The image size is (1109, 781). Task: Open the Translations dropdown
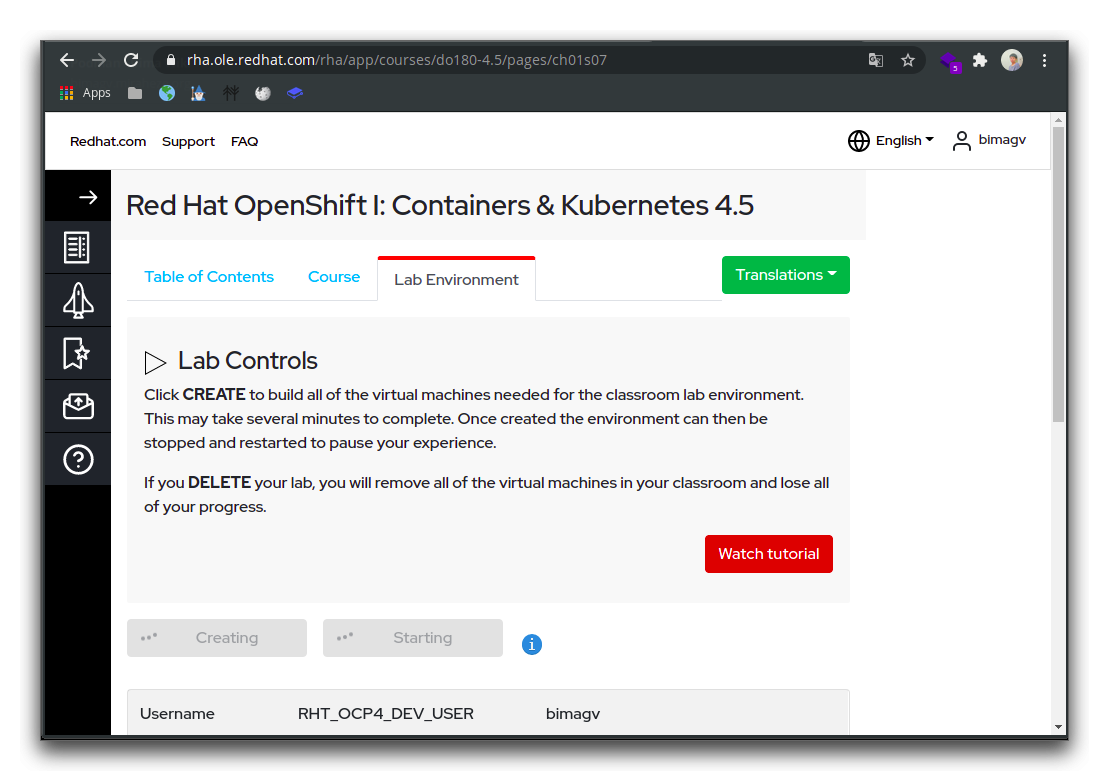pyautogui.click(x=786, y=274)
